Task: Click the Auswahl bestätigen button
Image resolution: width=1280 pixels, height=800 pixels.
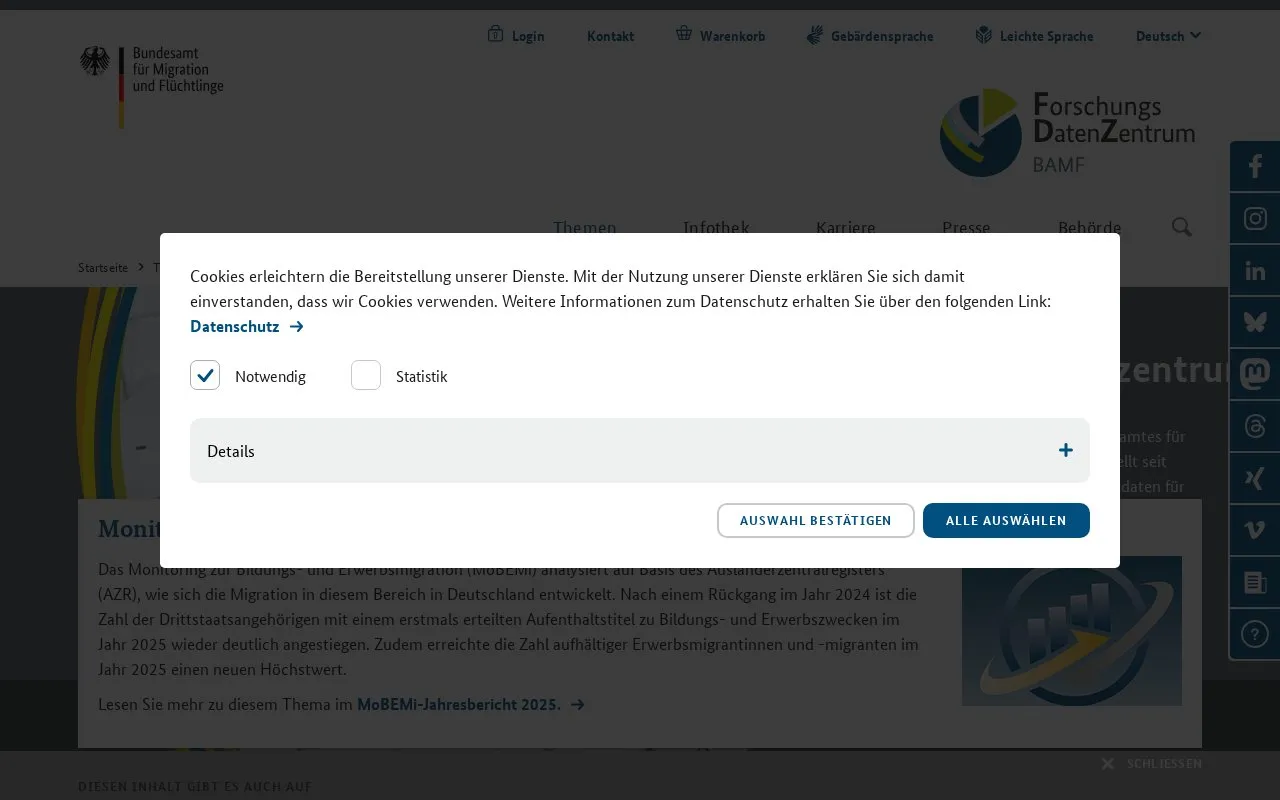Action: [816, 520]
